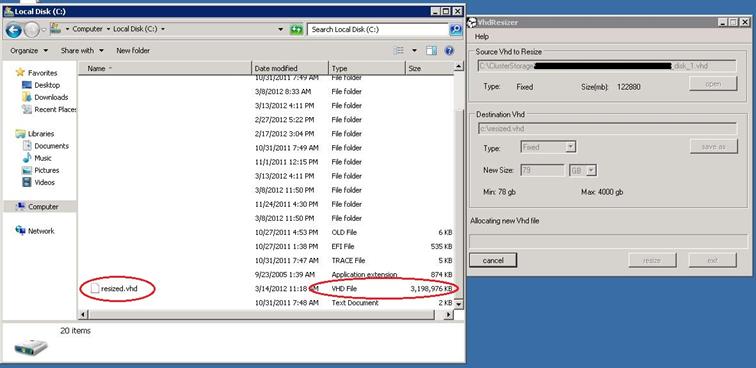756x368 pixels.
Task: Toggle the preview pane icon
Action: (x=431, y=51)
